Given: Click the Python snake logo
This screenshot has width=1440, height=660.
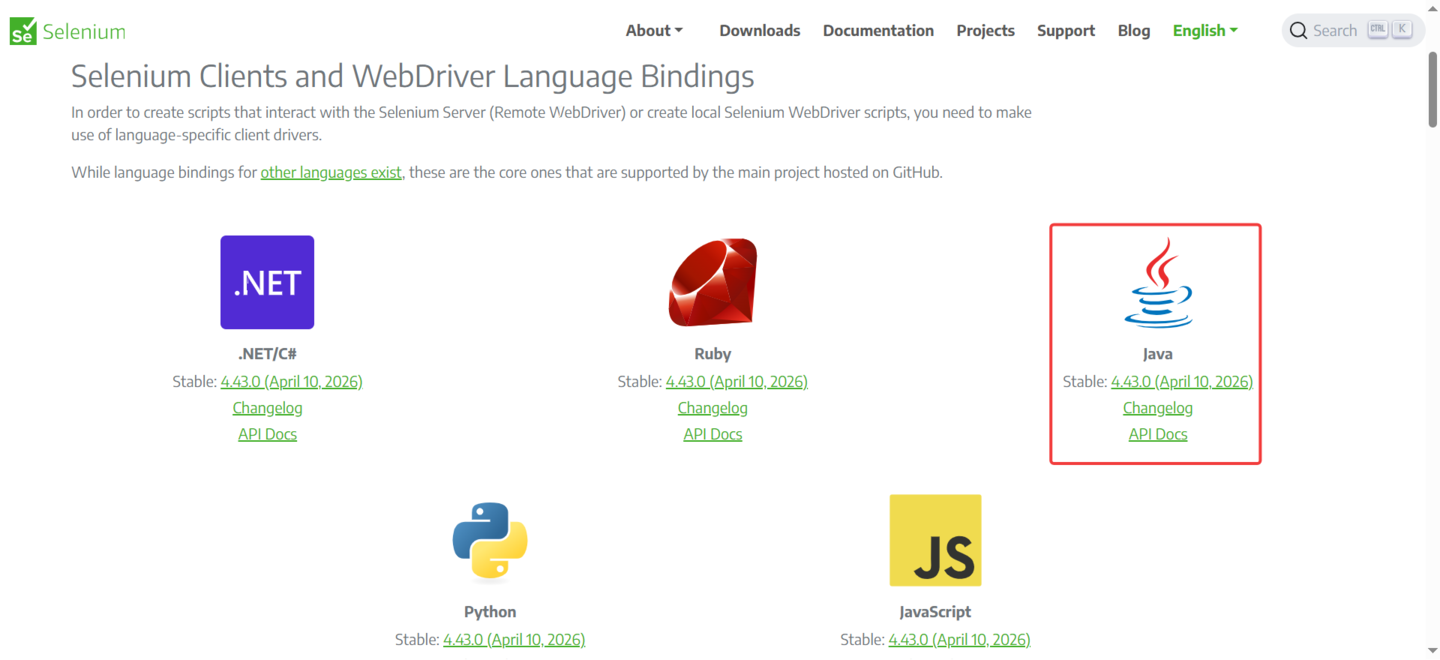Looking at the screenshot, I should tap(490, 540).
